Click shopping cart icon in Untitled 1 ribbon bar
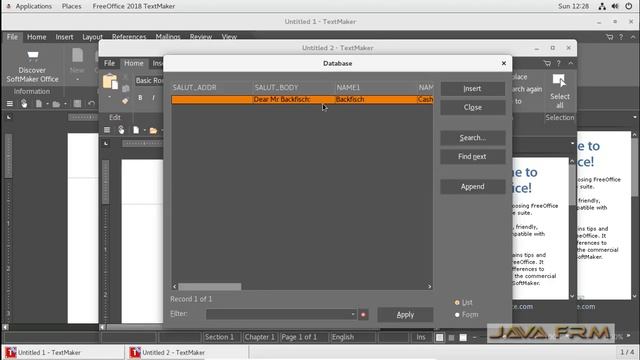Screen dimensions: 640x360 point(609,37)
